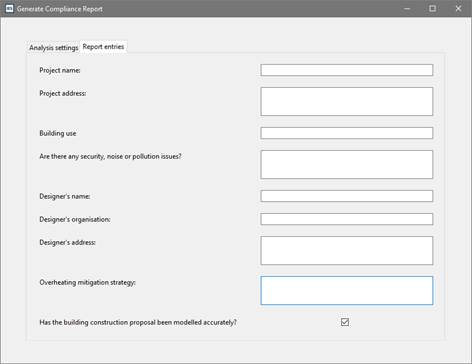Focus the Building use input field
472x364 pixels.
347,133
